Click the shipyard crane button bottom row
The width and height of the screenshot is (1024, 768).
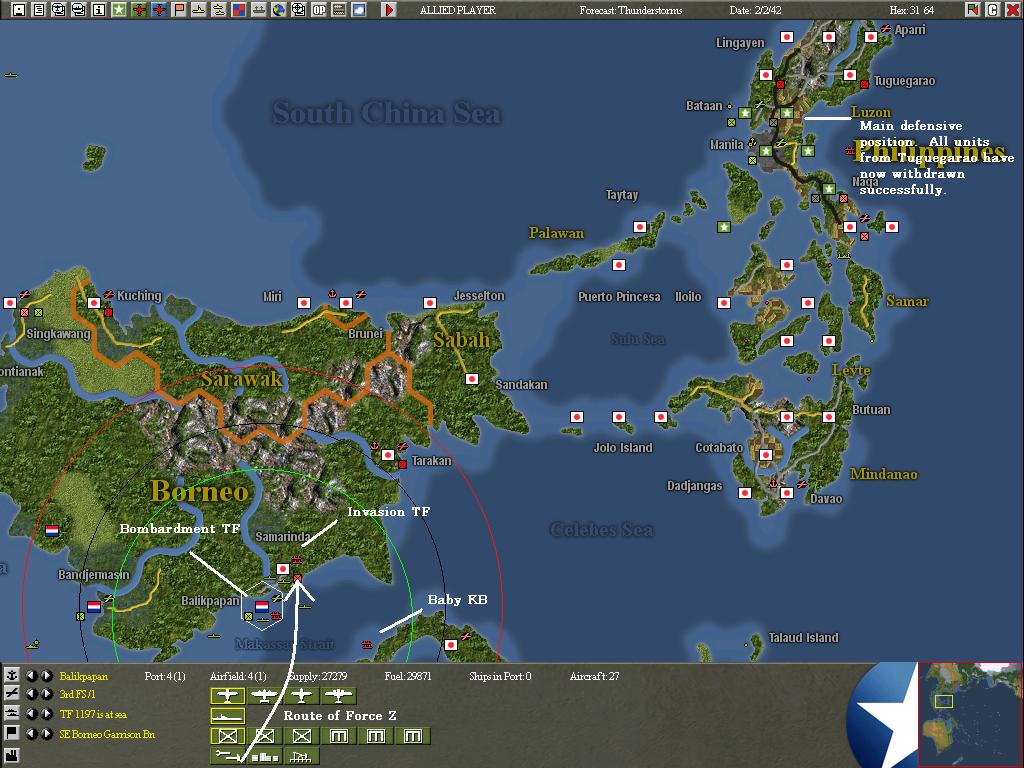click(302, 756)
